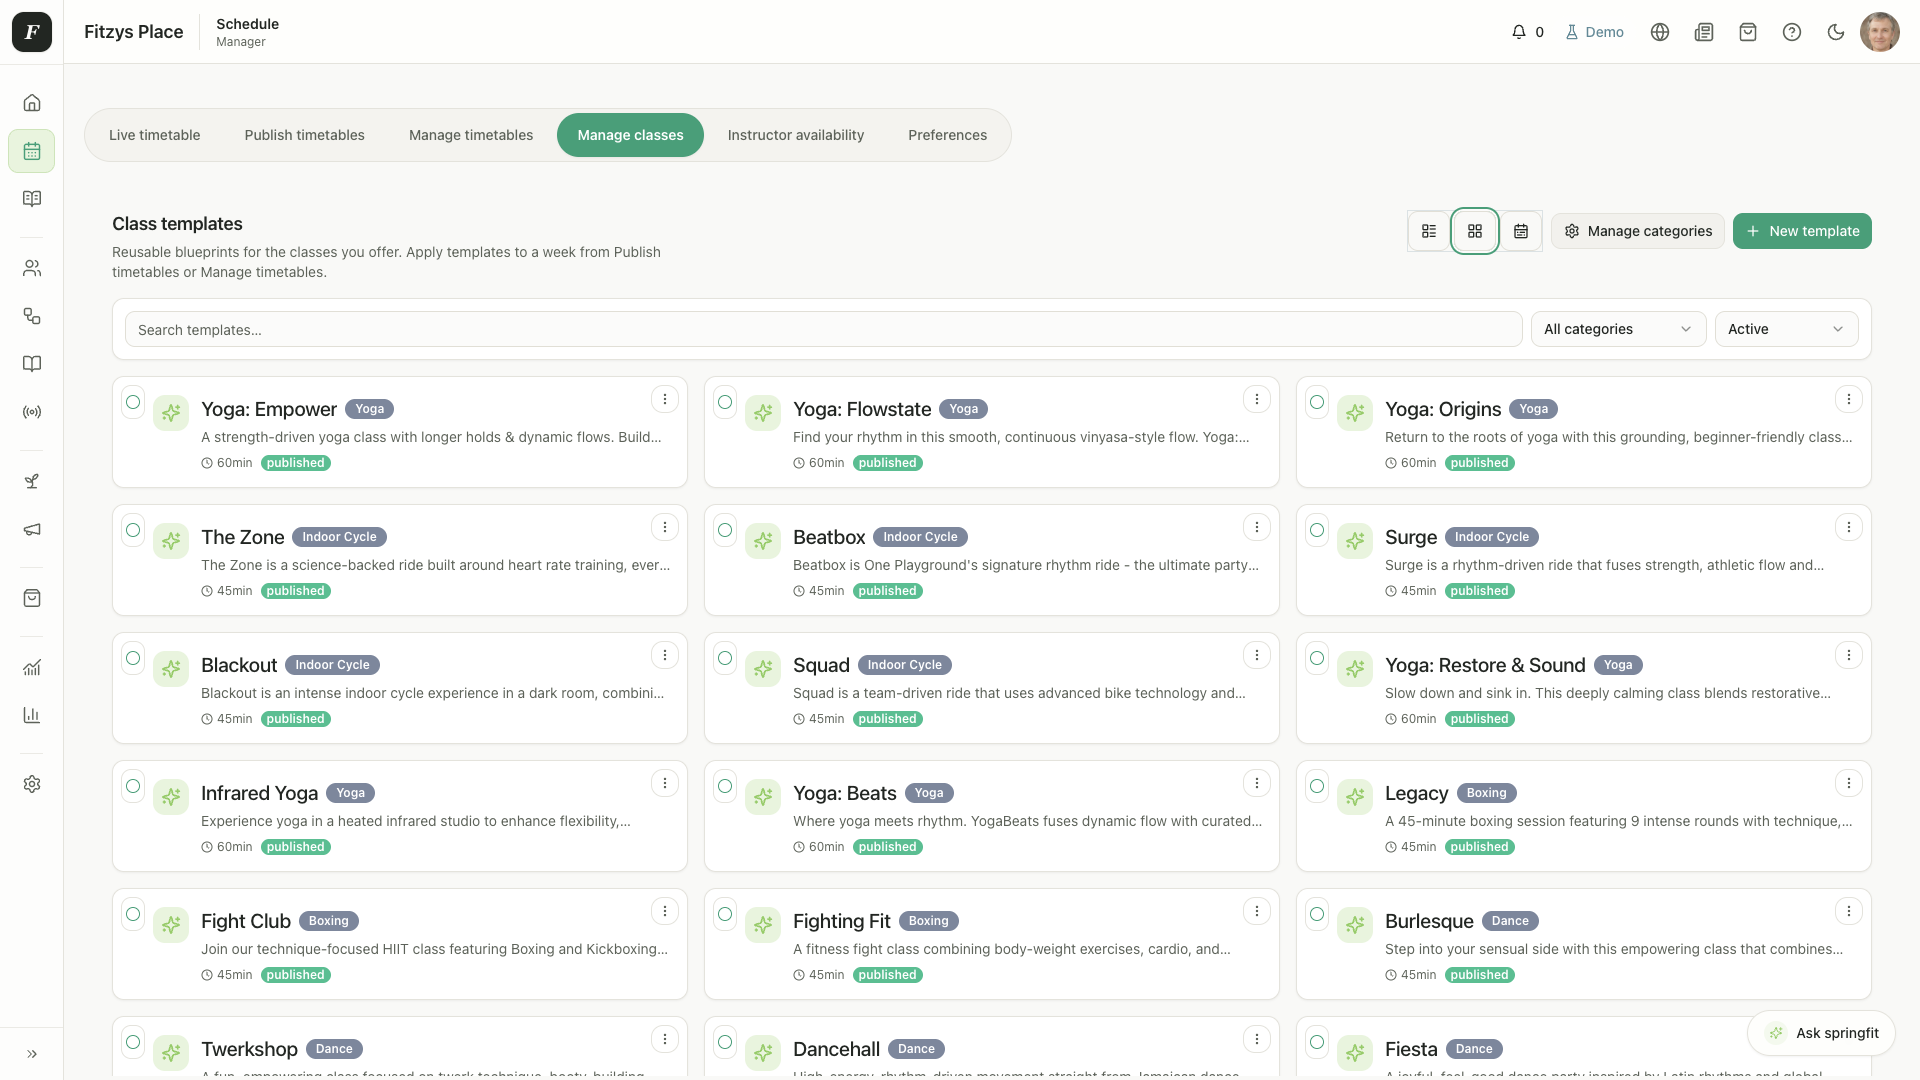Open options menu for Yoga: Empower

pos(665,399)
